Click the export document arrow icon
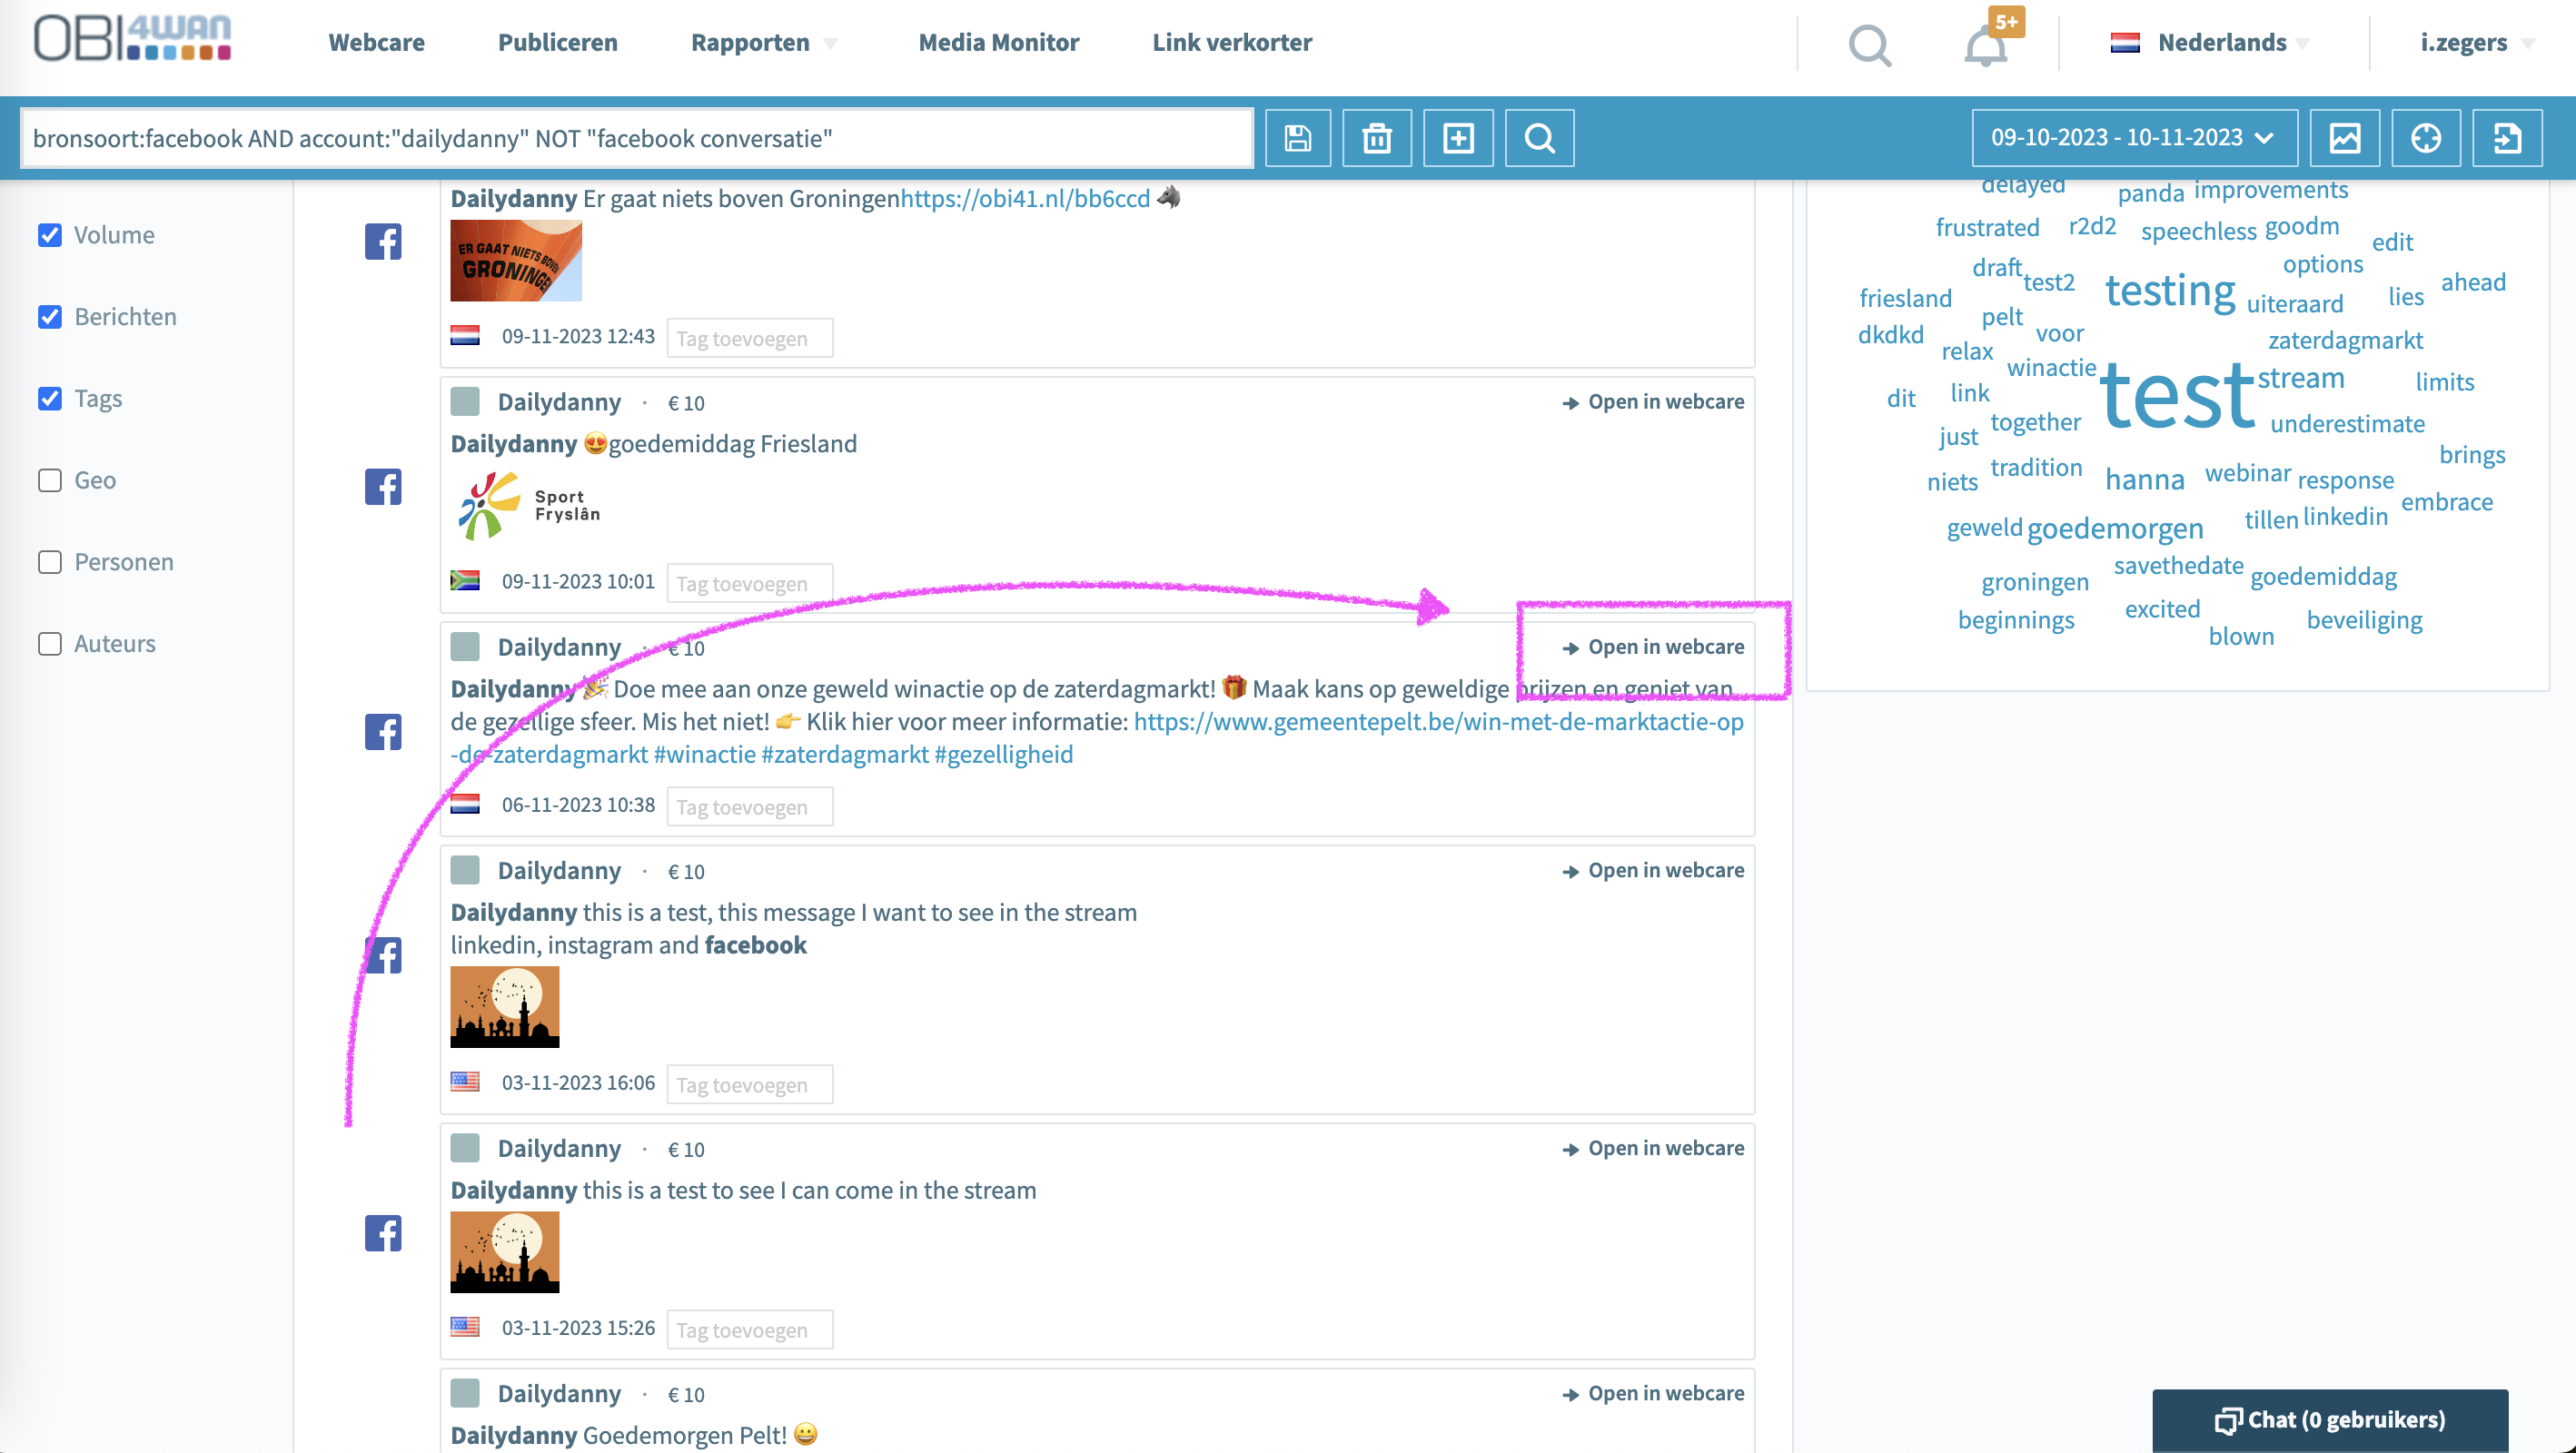The image size is (2576, 1453). pos(2506,138)
